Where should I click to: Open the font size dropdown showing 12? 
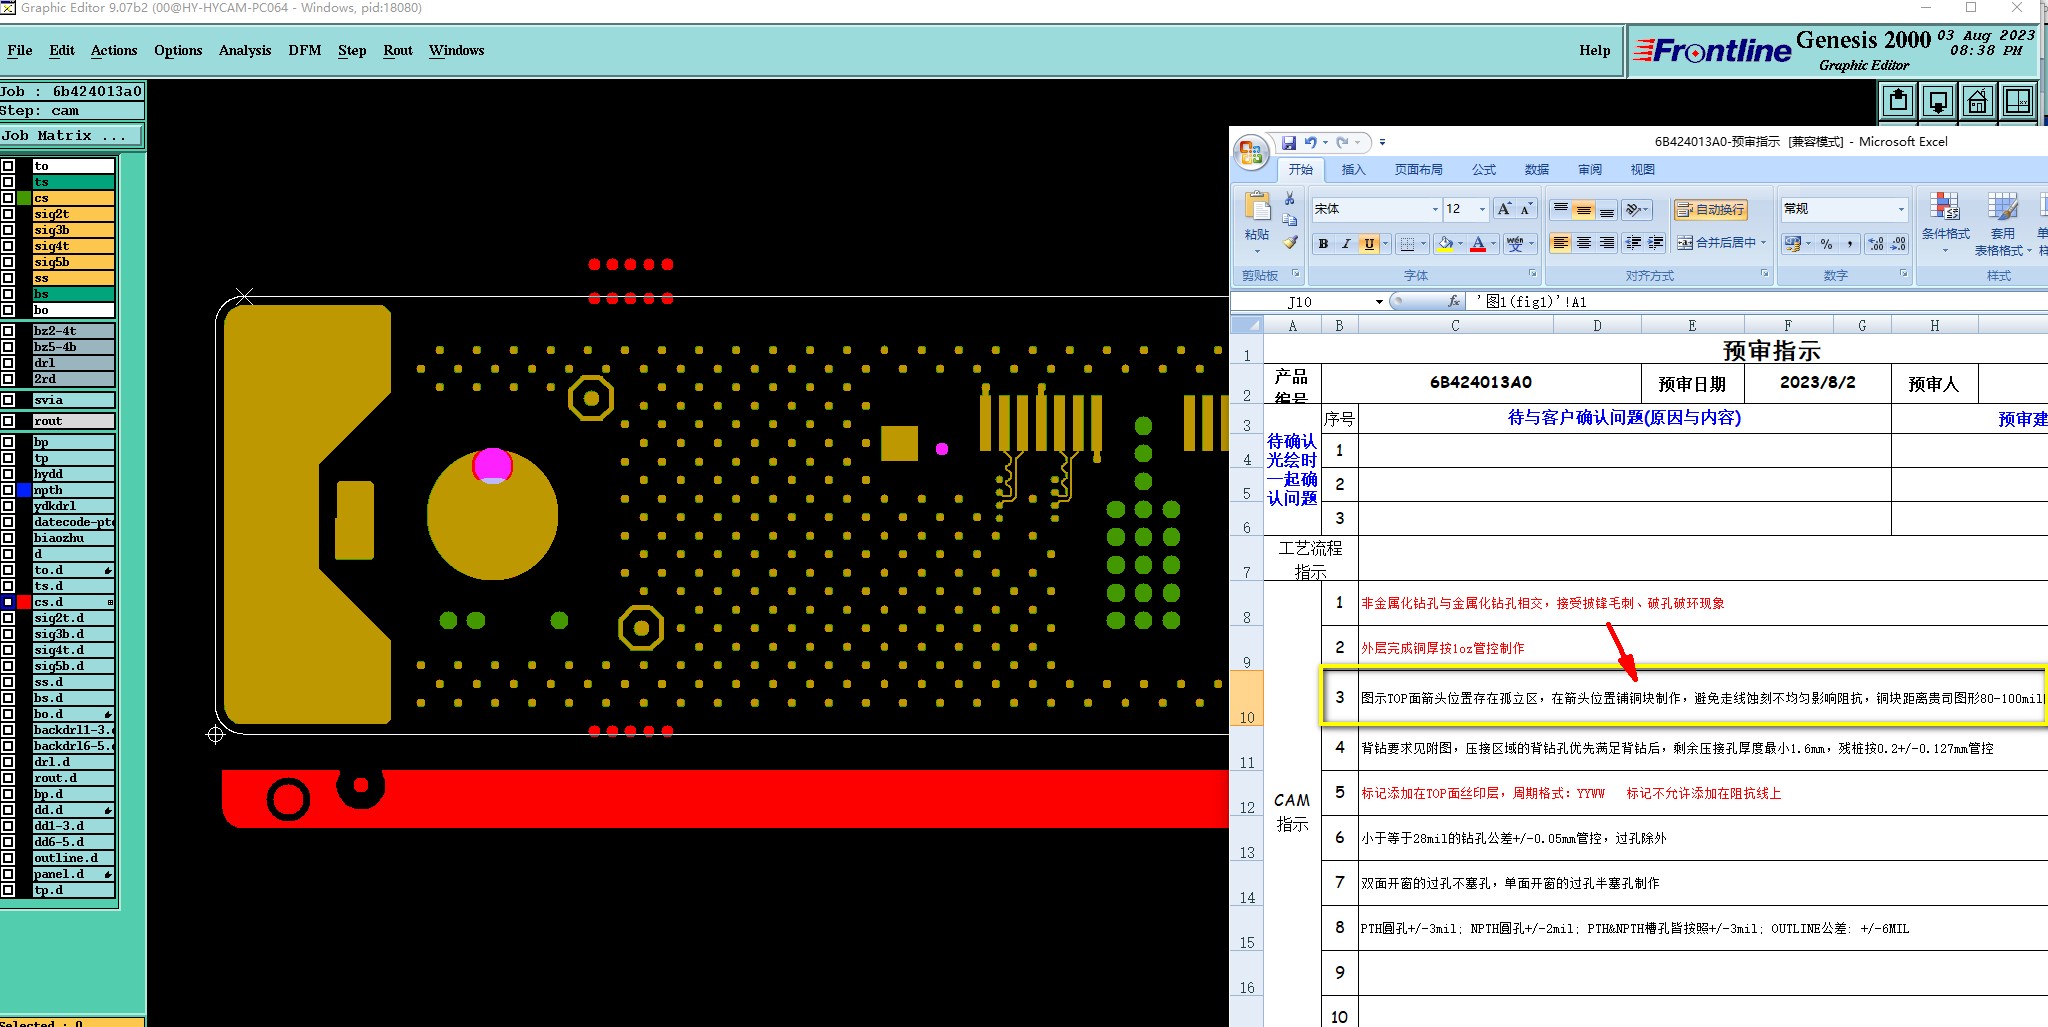click(1482, 209)
